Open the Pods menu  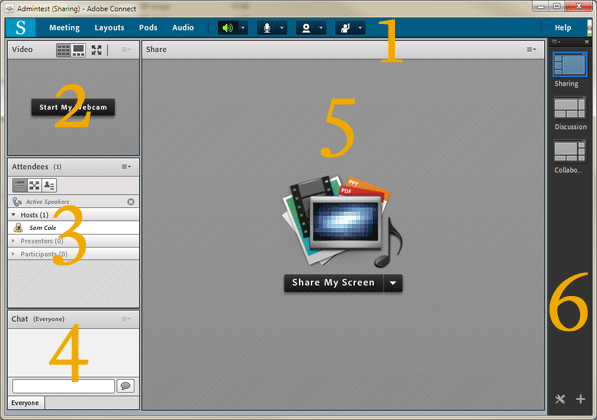tap(148, 27)
